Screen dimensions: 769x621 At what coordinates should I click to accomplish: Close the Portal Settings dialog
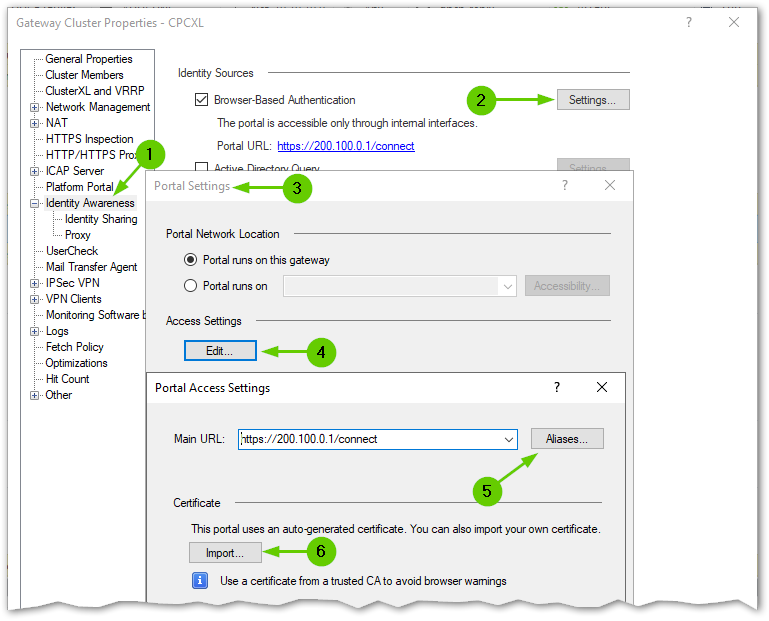tap(610, 185)
